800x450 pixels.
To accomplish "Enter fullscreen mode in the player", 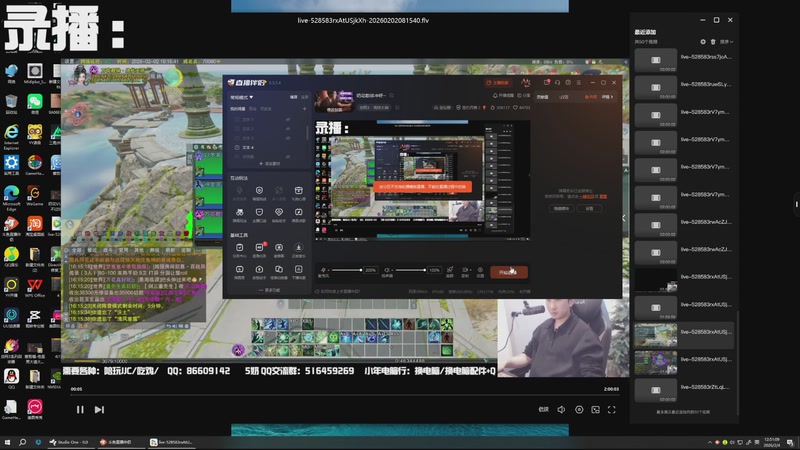I will pyautogui.click(x=612, y=409).
